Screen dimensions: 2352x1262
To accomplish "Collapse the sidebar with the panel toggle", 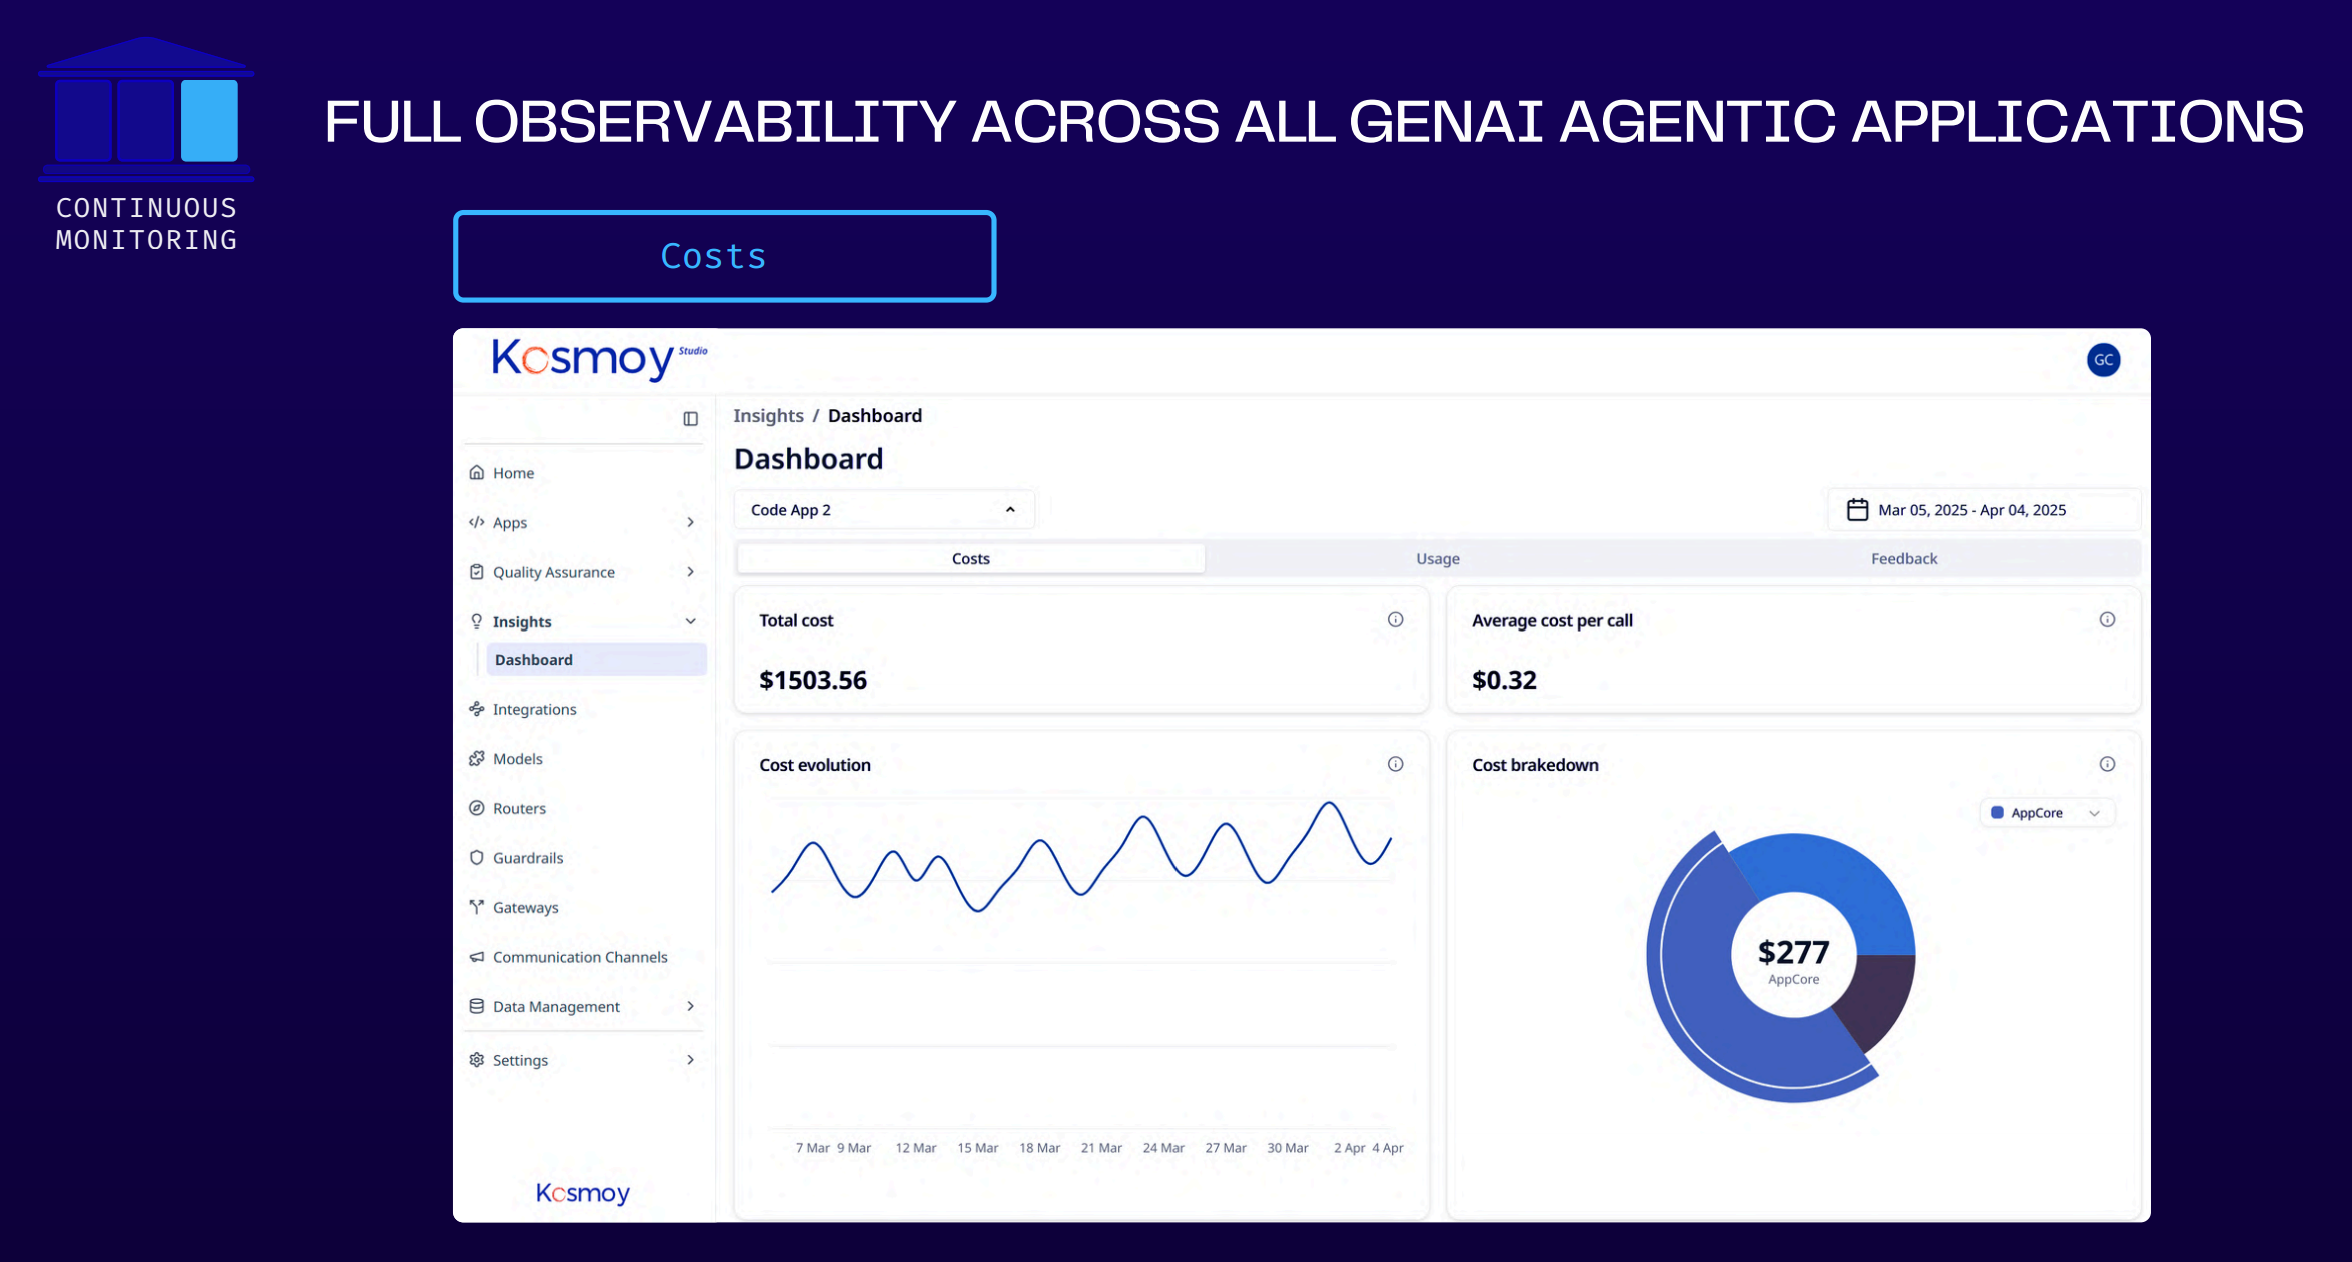I will [x=689, y=418].
